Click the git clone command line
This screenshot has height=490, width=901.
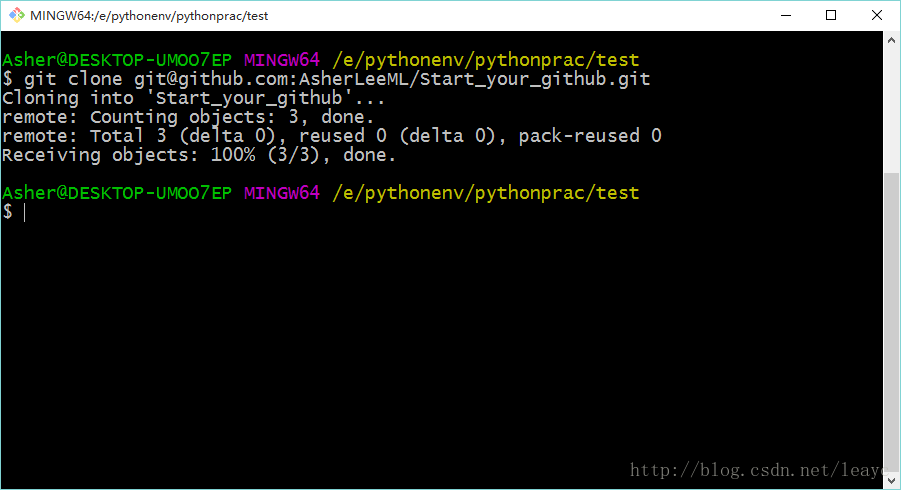[x=326, y=79]
